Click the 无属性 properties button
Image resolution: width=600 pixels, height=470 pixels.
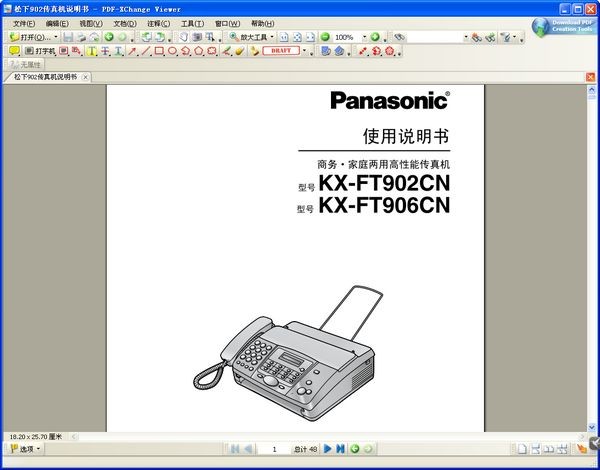(25, 64)
